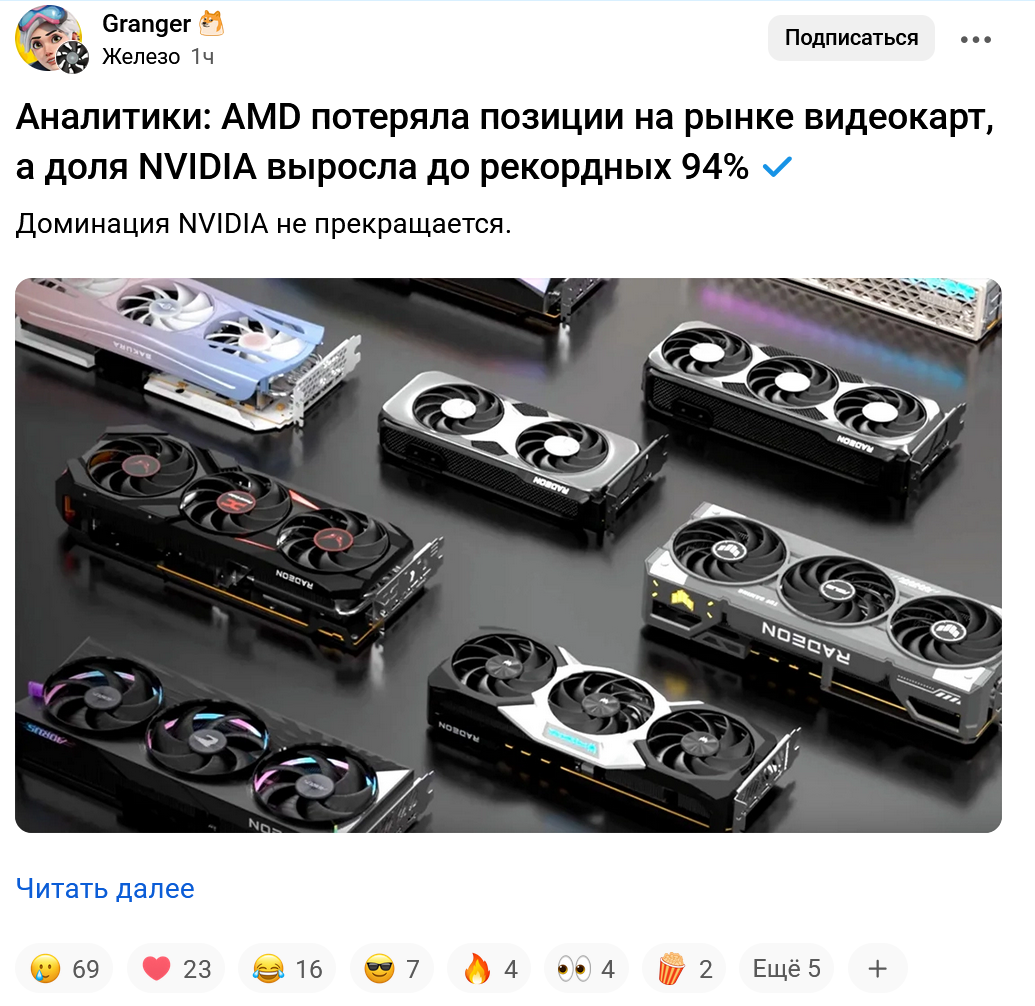Click the Granger author name

[x=146, y=24]
